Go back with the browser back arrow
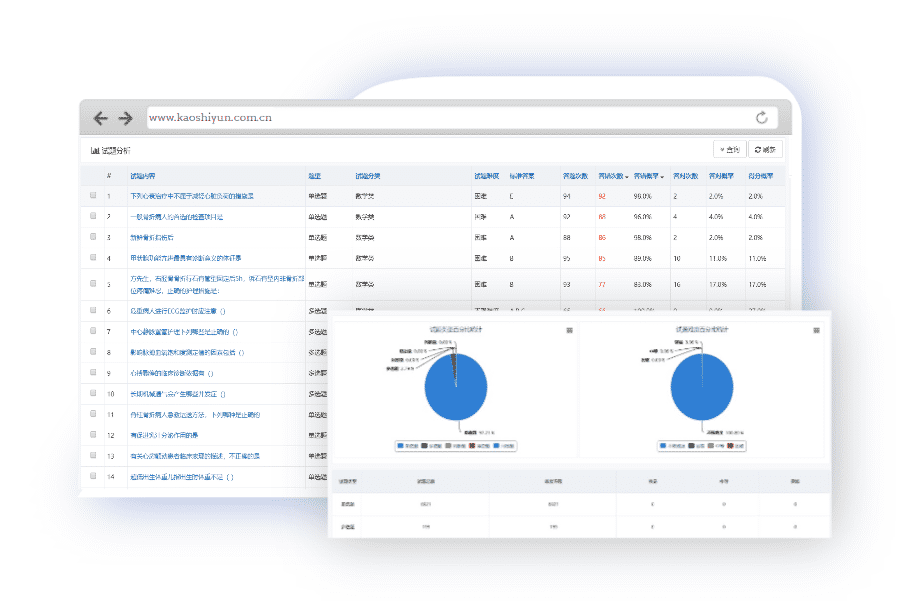Image resolution: width=920 pixels, height=601 pixels. click(x=100, y=119)
